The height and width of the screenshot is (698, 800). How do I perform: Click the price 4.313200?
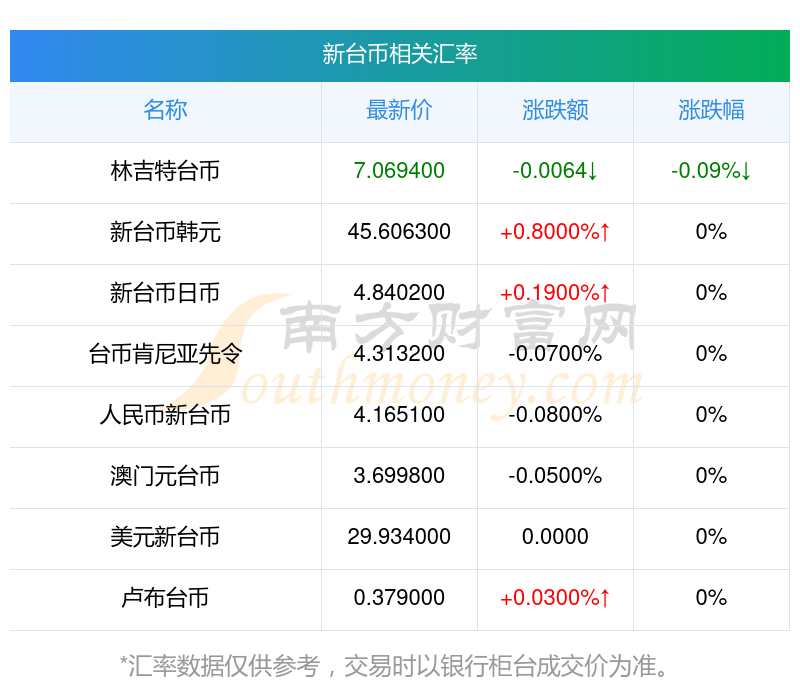coord(399,354)
